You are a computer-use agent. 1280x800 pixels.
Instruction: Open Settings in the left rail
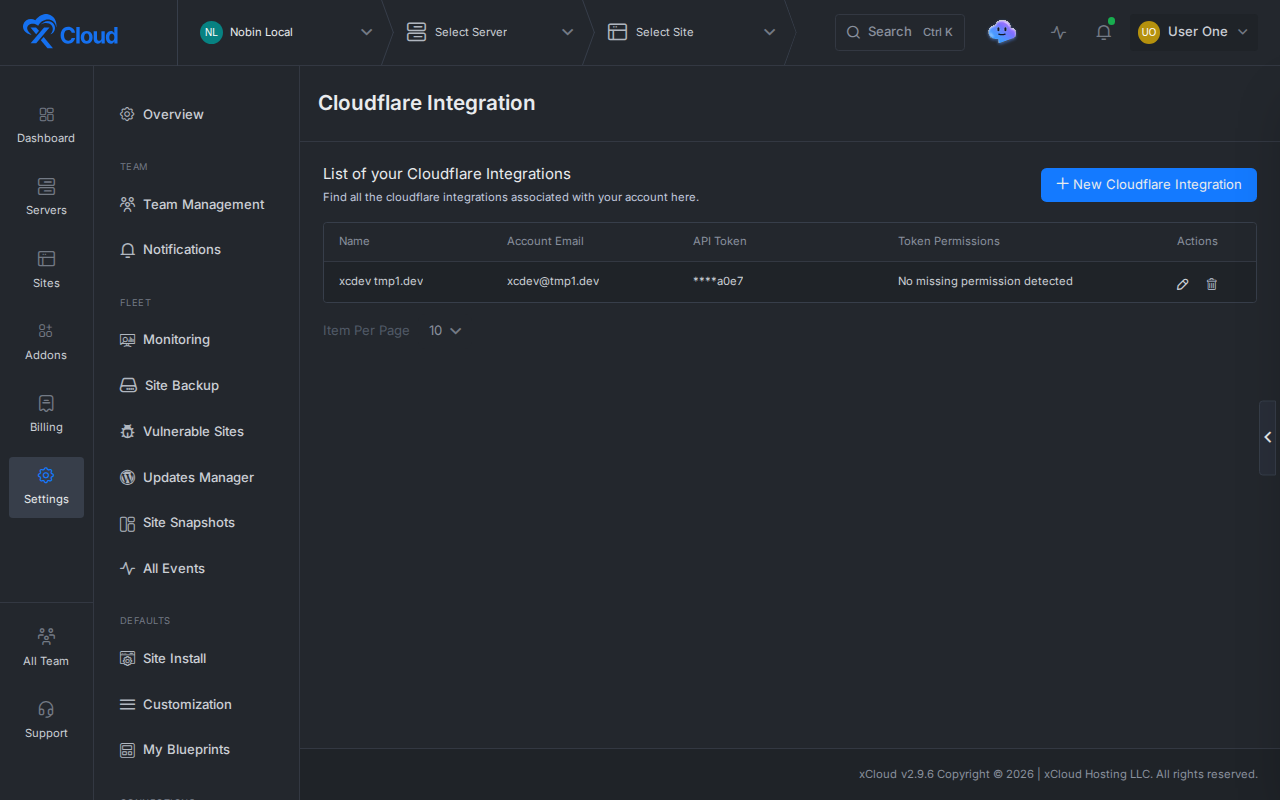click(x=46, y=487)
